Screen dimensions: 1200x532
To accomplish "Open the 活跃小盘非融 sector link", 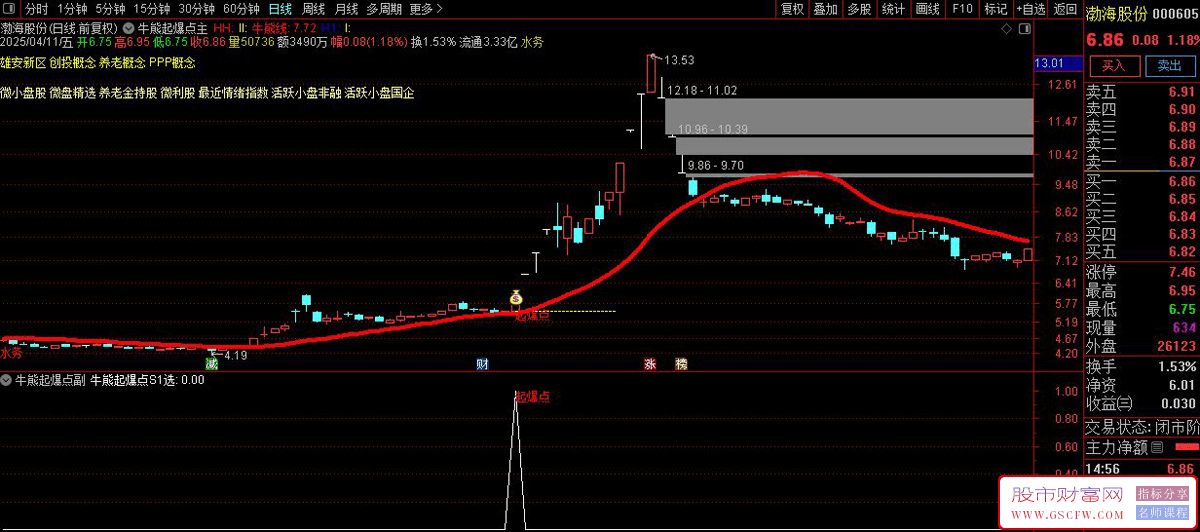I will pyautogui.click(x=306, y=93).
